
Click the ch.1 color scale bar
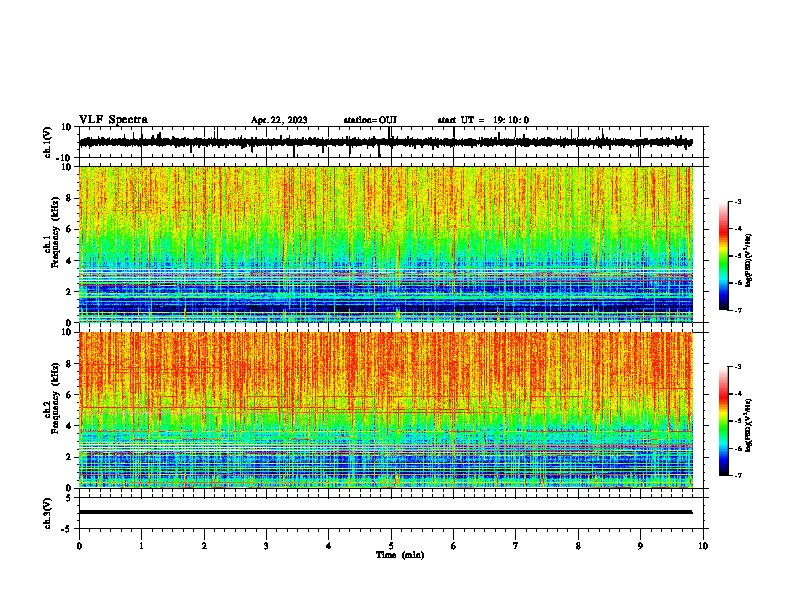723,256
